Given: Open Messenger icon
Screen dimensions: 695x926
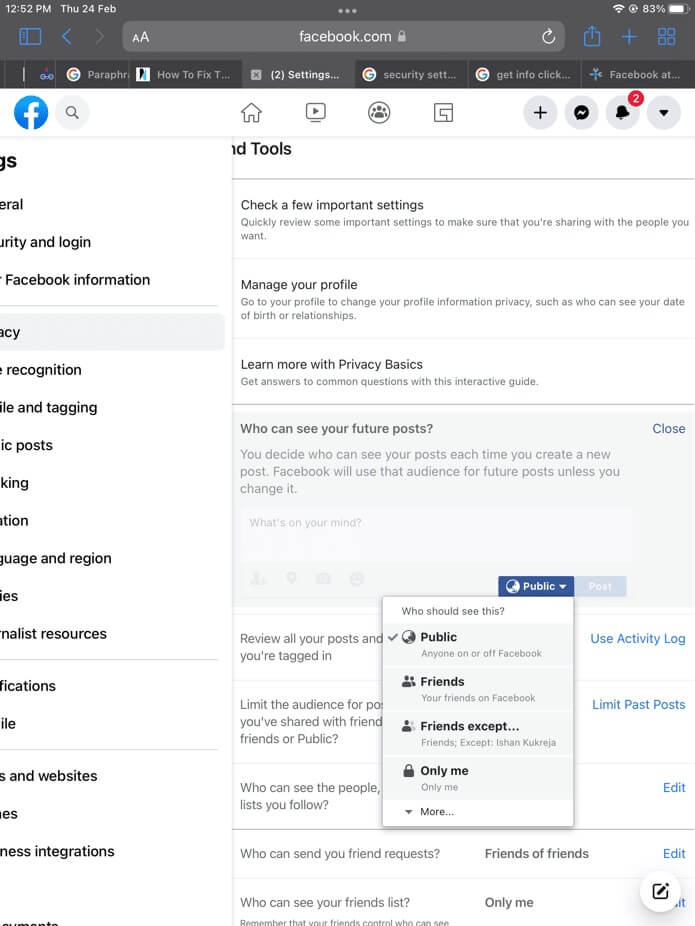Looking at the screenshot, I should [x=581, y=112].
